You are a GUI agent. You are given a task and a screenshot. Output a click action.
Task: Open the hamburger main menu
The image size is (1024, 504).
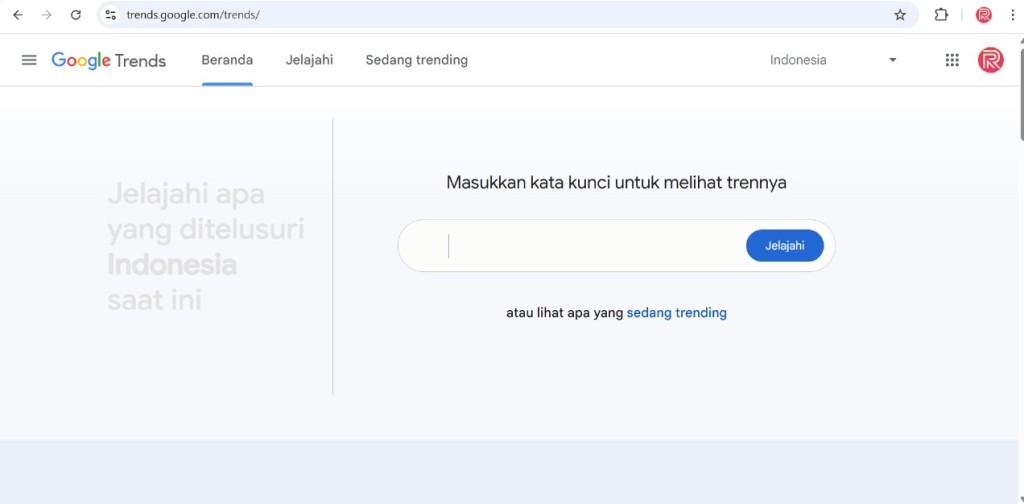(x=29, y=60)
